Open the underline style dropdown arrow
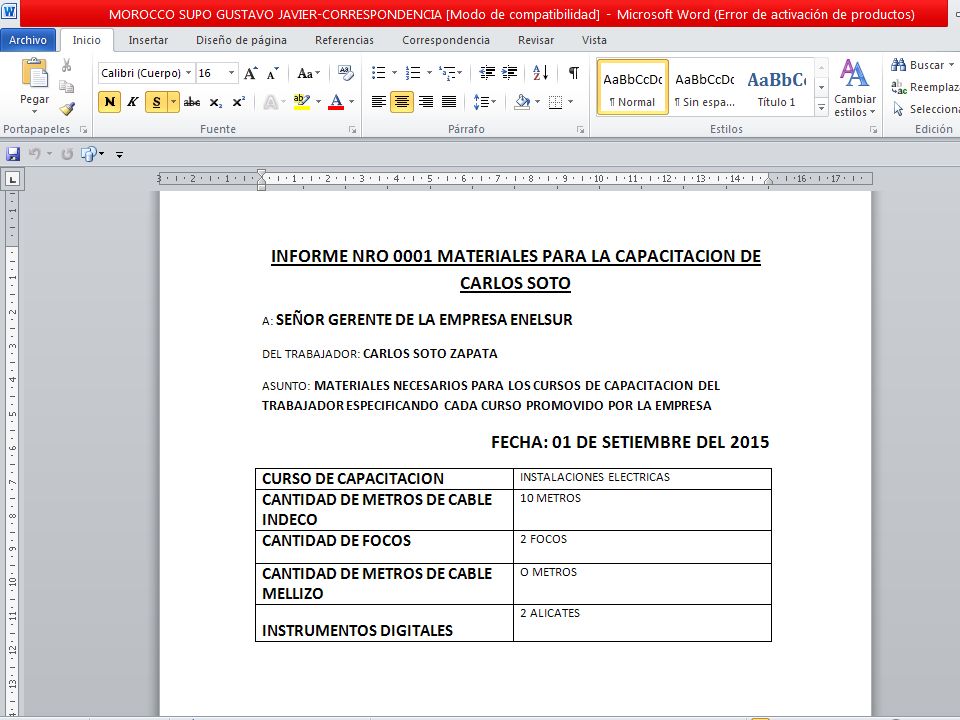 click(x=174, y=102)
